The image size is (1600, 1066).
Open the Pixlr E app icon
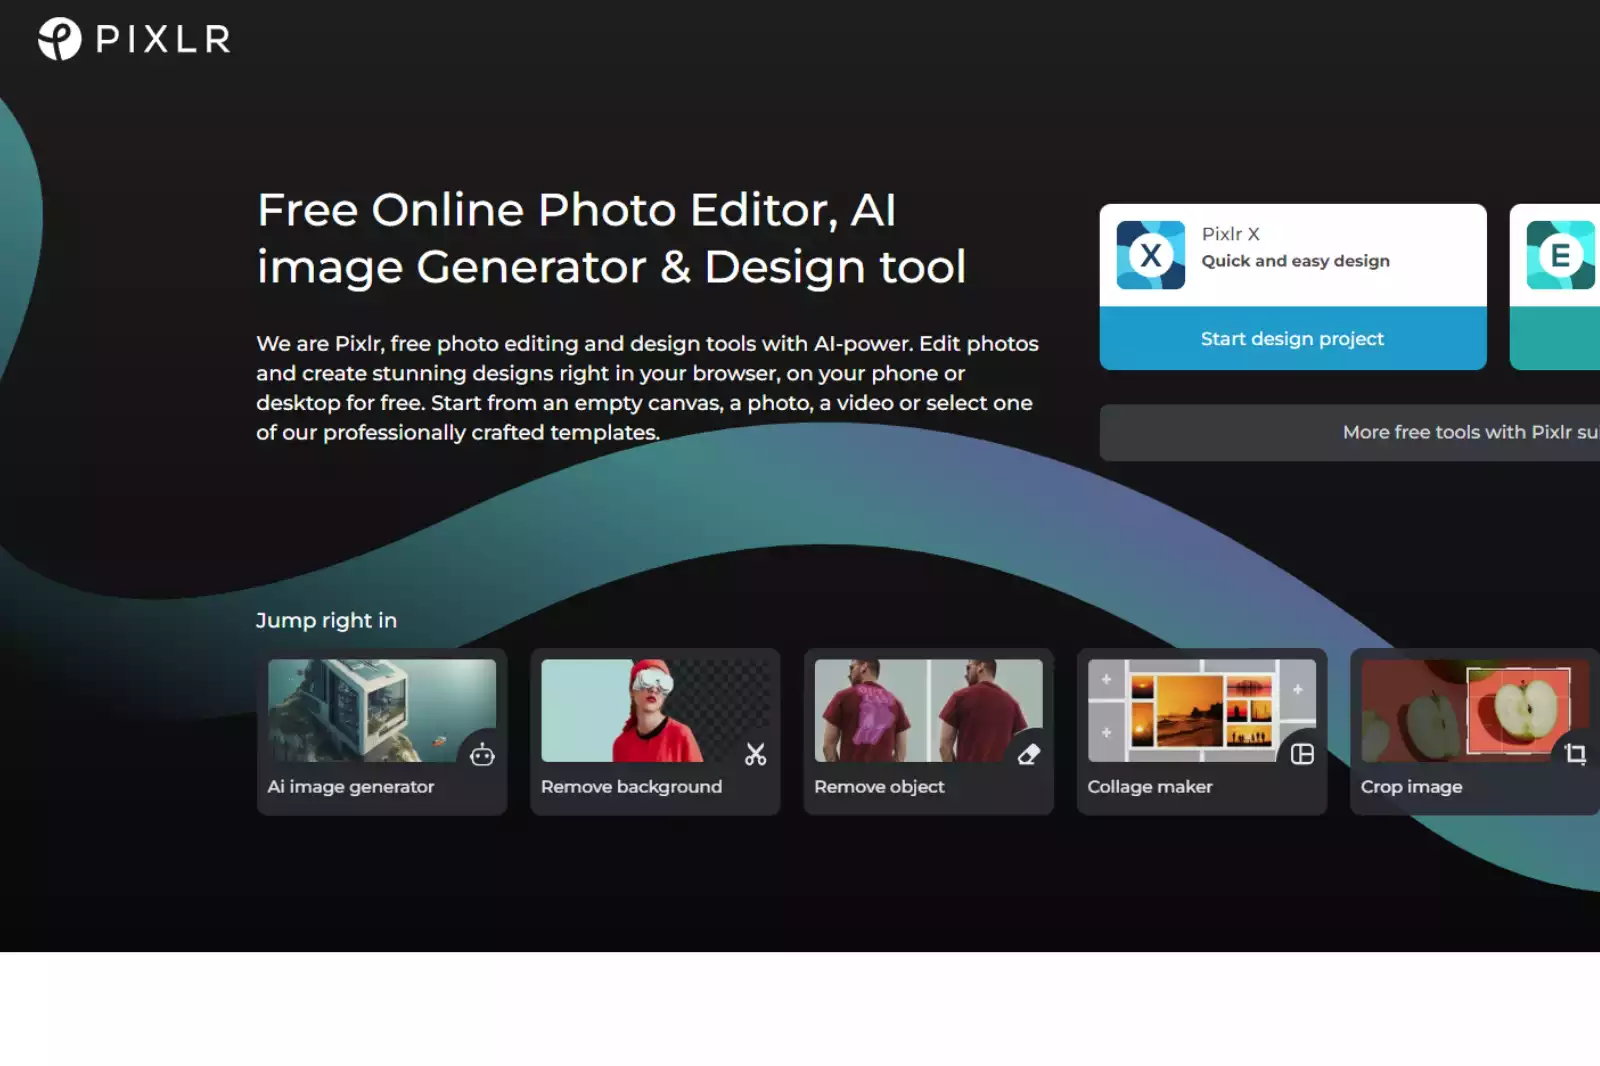click(x=1560, y=255)
